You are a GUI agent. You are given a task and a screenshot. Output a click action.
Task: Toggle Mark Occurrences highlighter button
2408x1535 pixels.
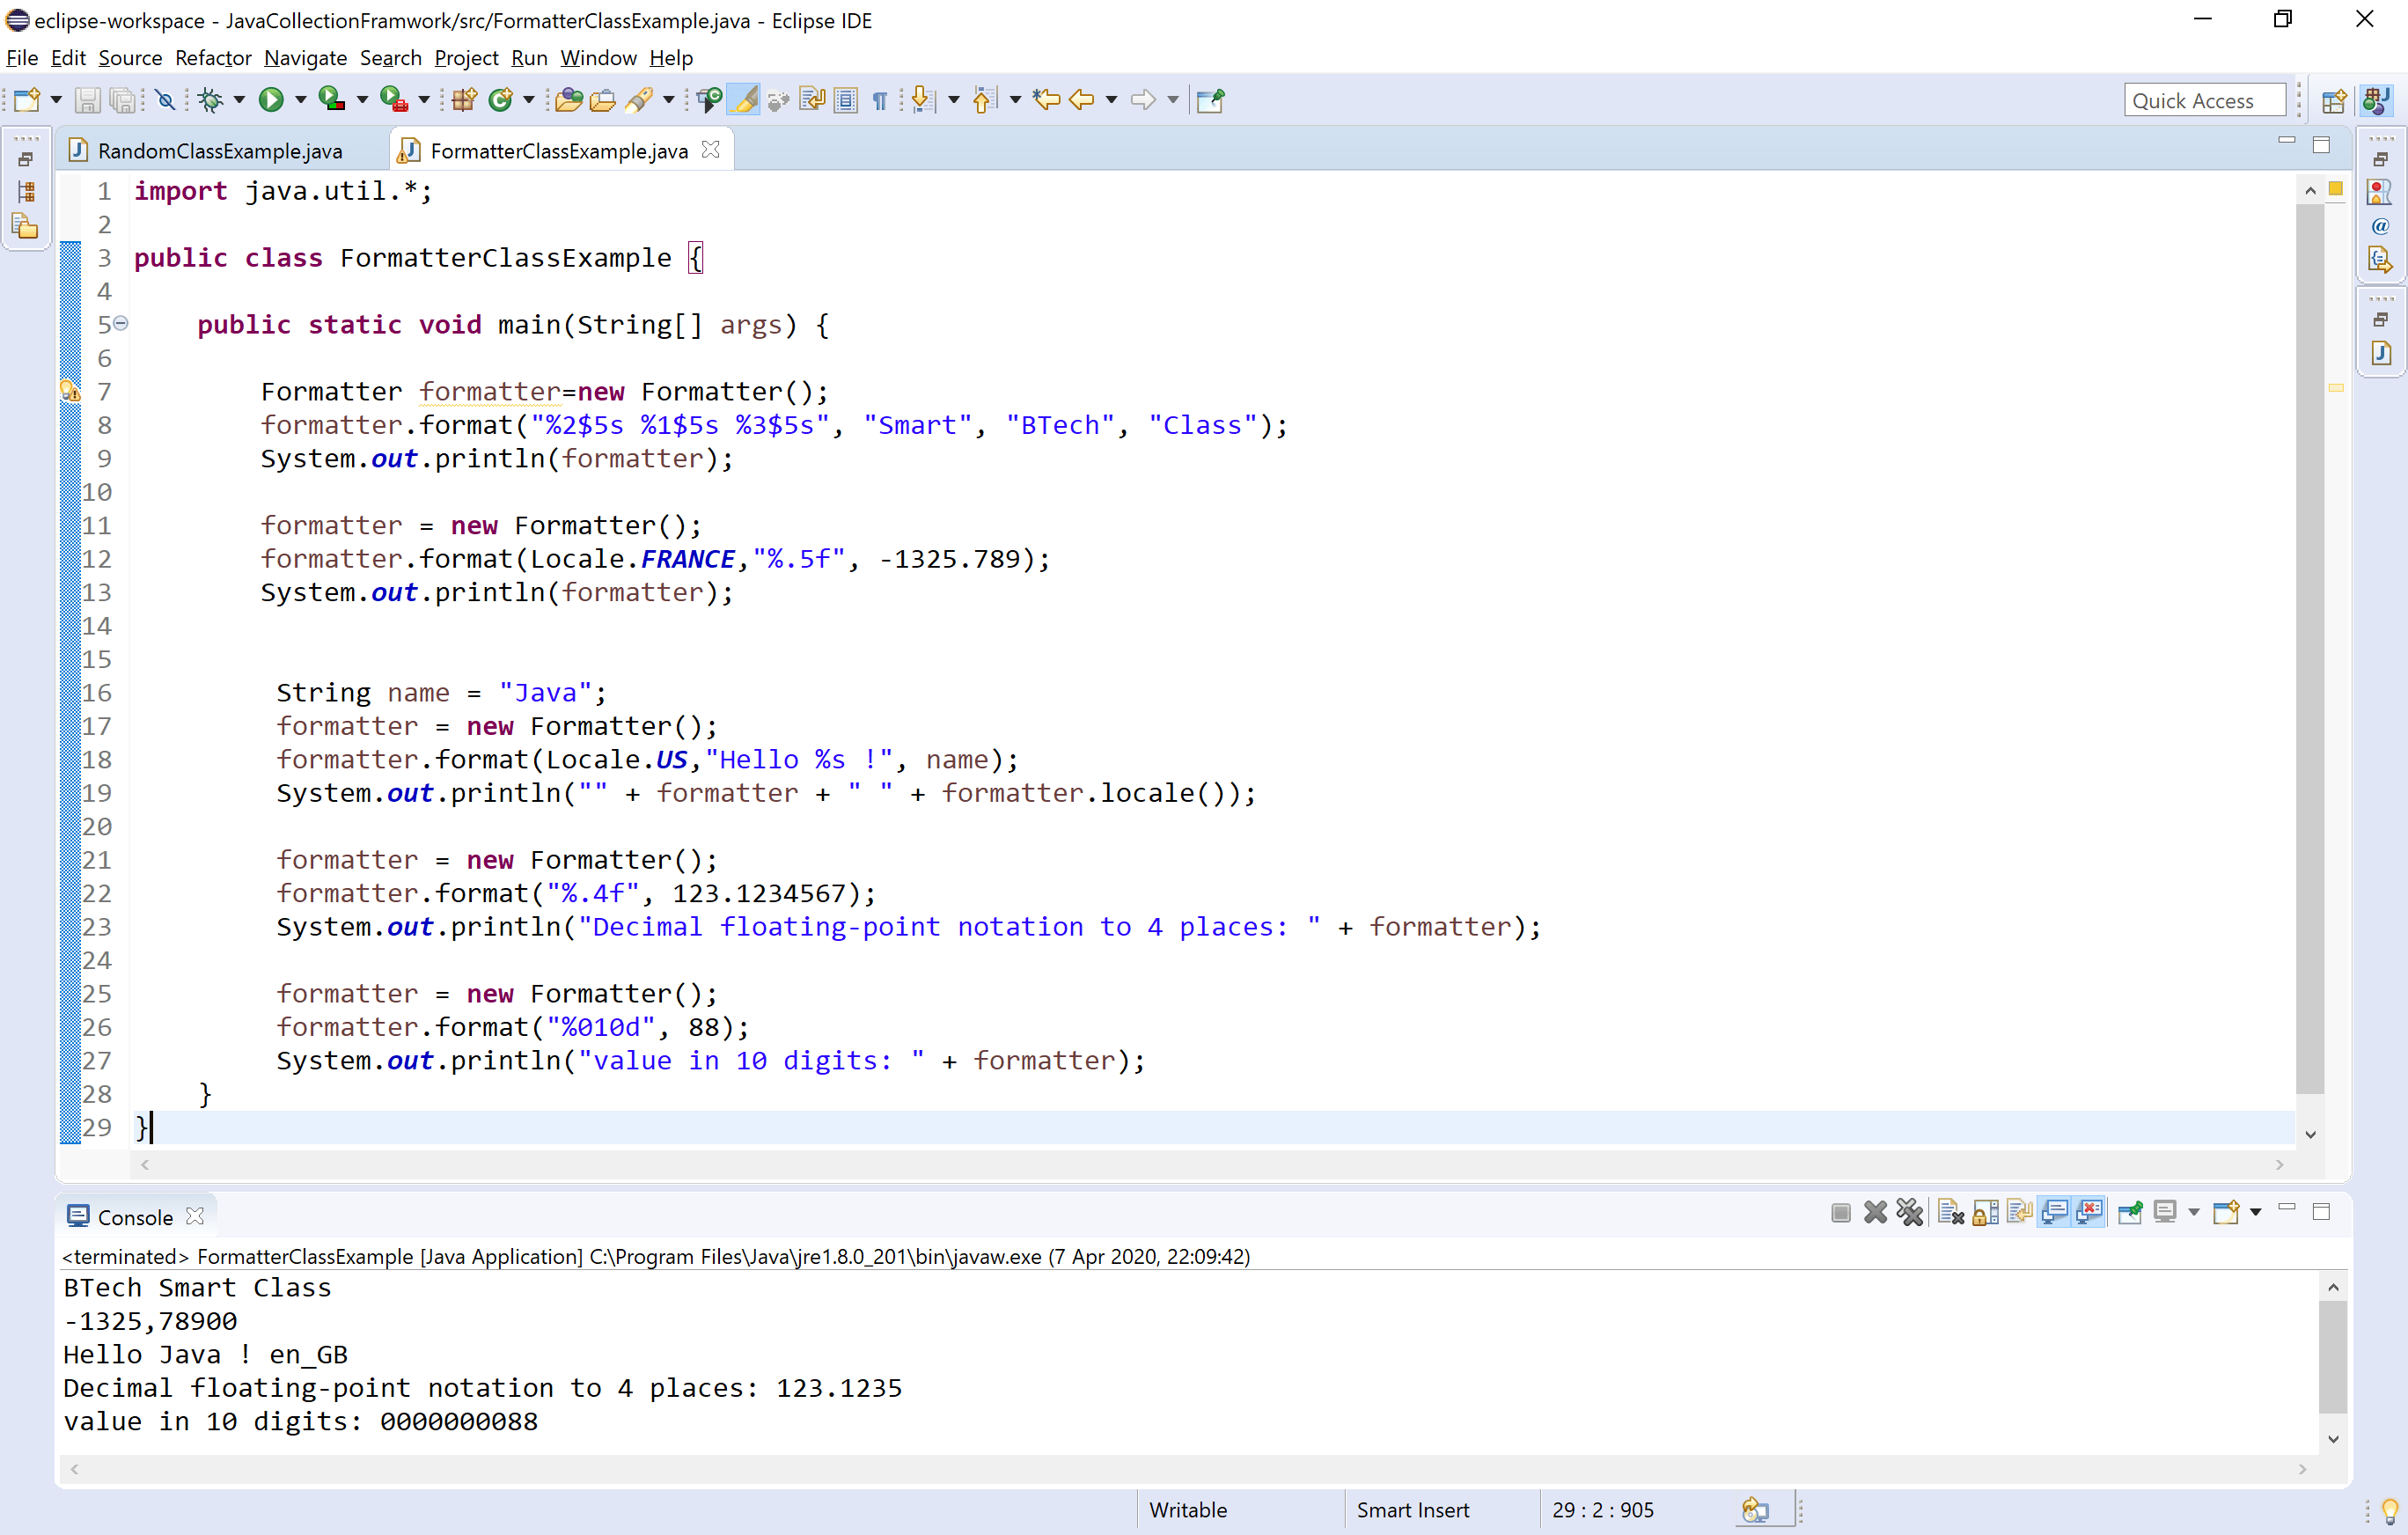743,100
